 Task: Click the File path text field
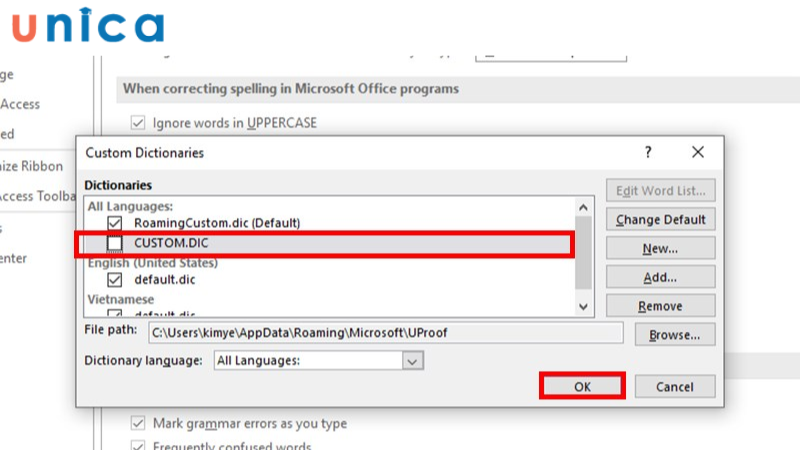click(385, 333)
